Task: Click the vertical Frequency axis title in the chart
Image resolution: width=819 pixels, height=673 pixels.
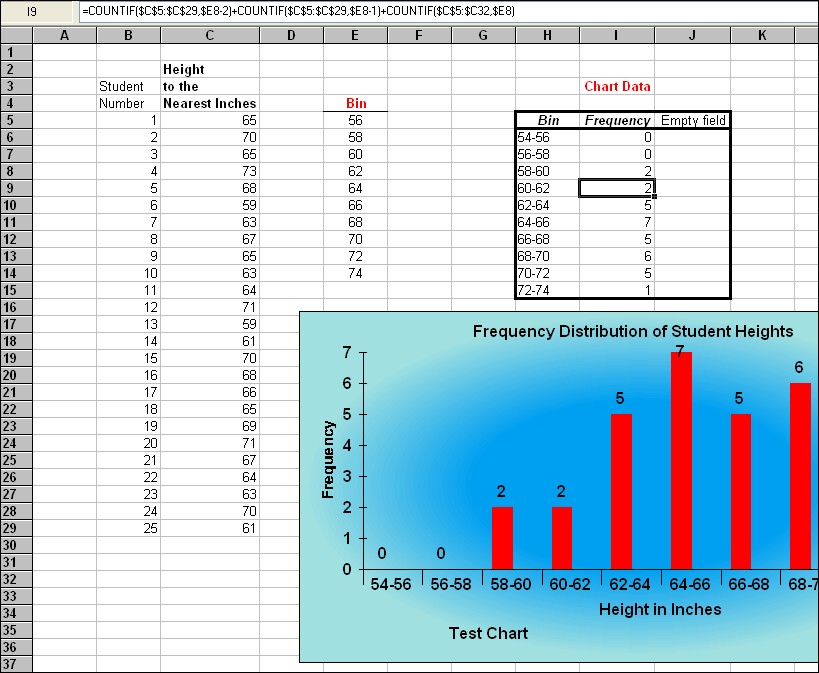Action: pos(329,459)
